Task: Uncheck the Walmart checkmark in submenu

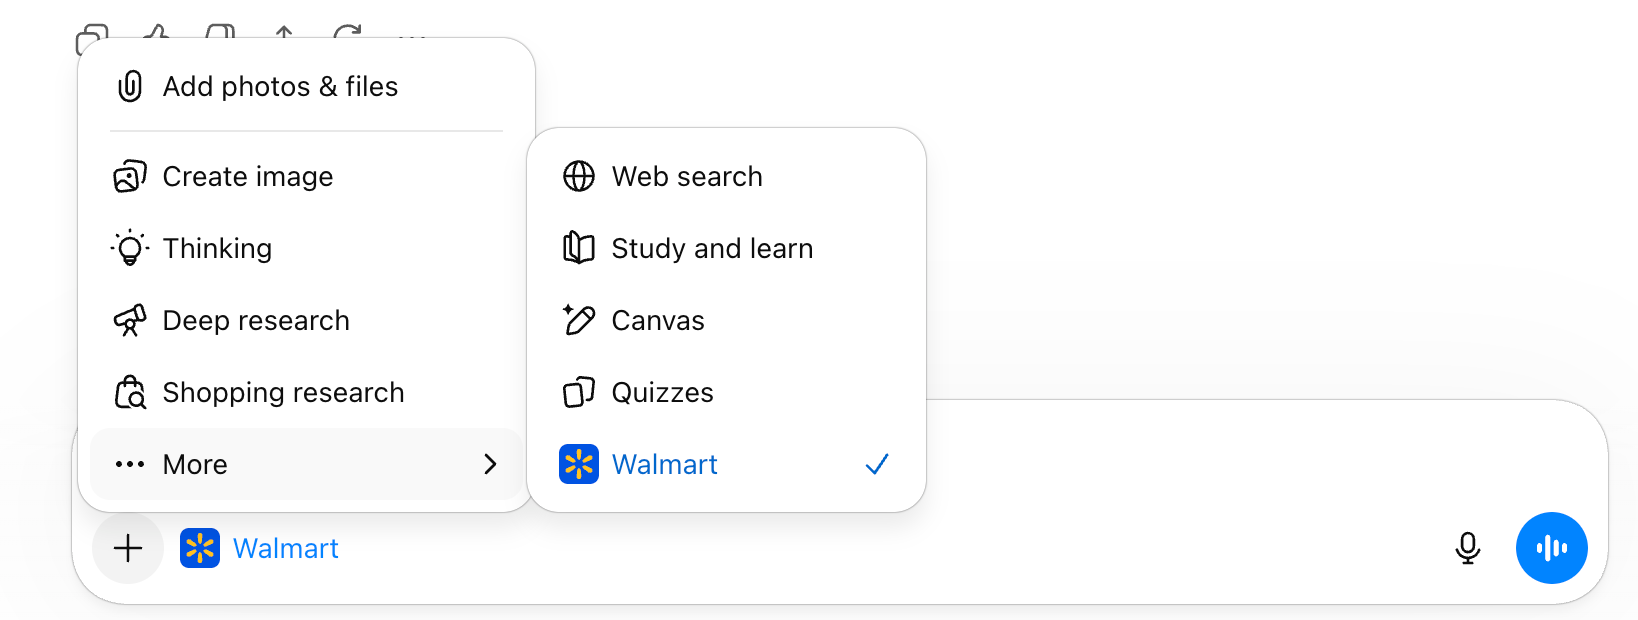Action: [x=877, y=464]
